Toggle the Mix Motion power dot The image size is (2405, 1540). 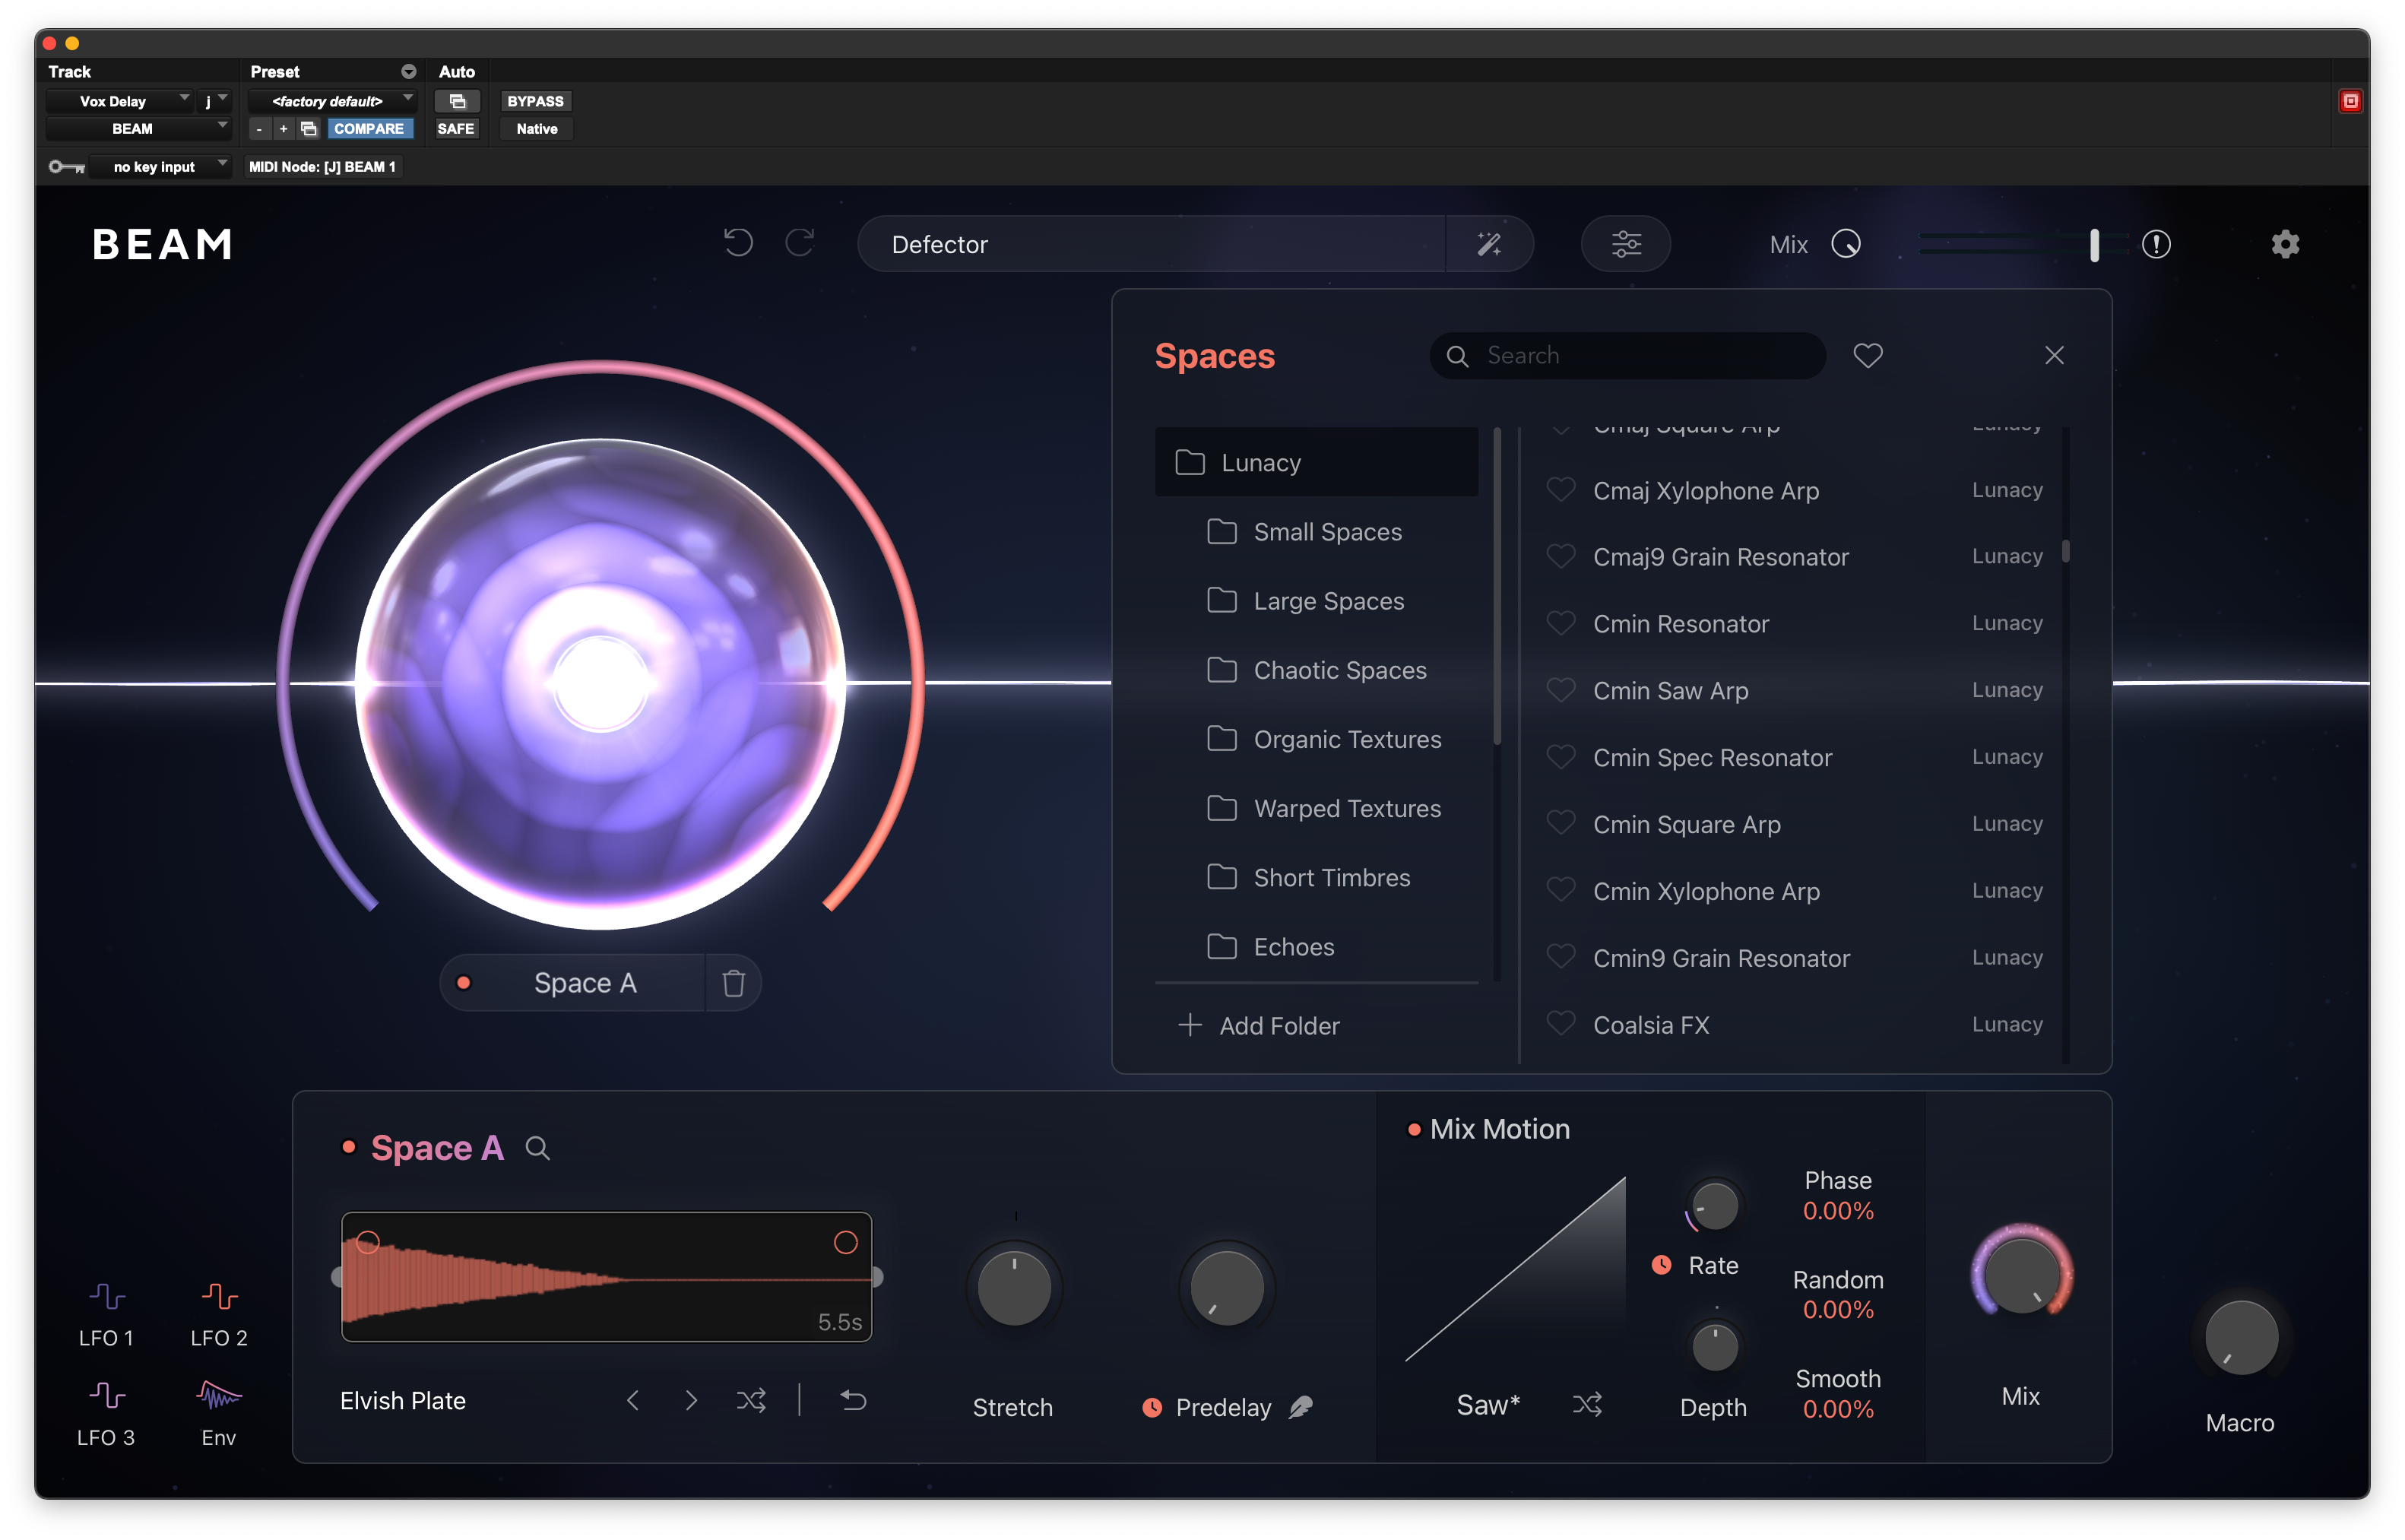pyautogui.click(x=1414, y=1130)
